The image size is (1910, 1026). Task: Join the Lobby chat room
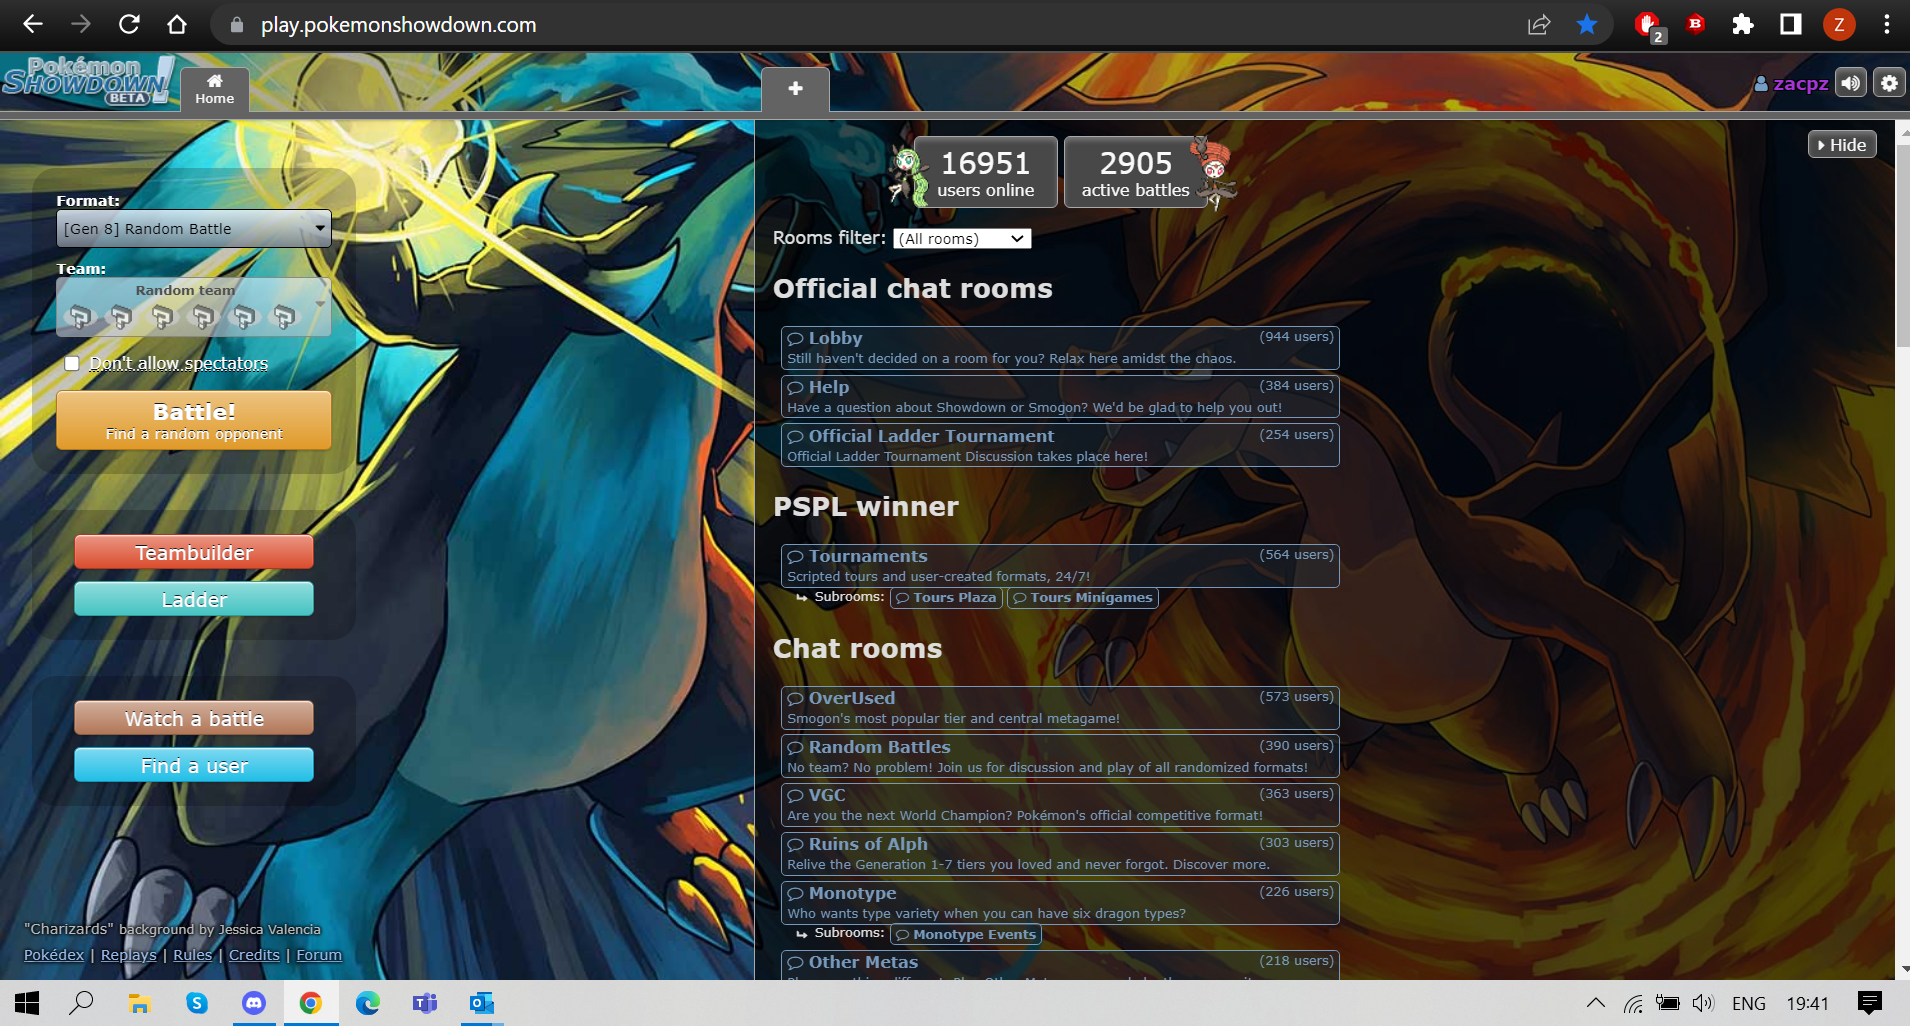(x=1060, y=348)
